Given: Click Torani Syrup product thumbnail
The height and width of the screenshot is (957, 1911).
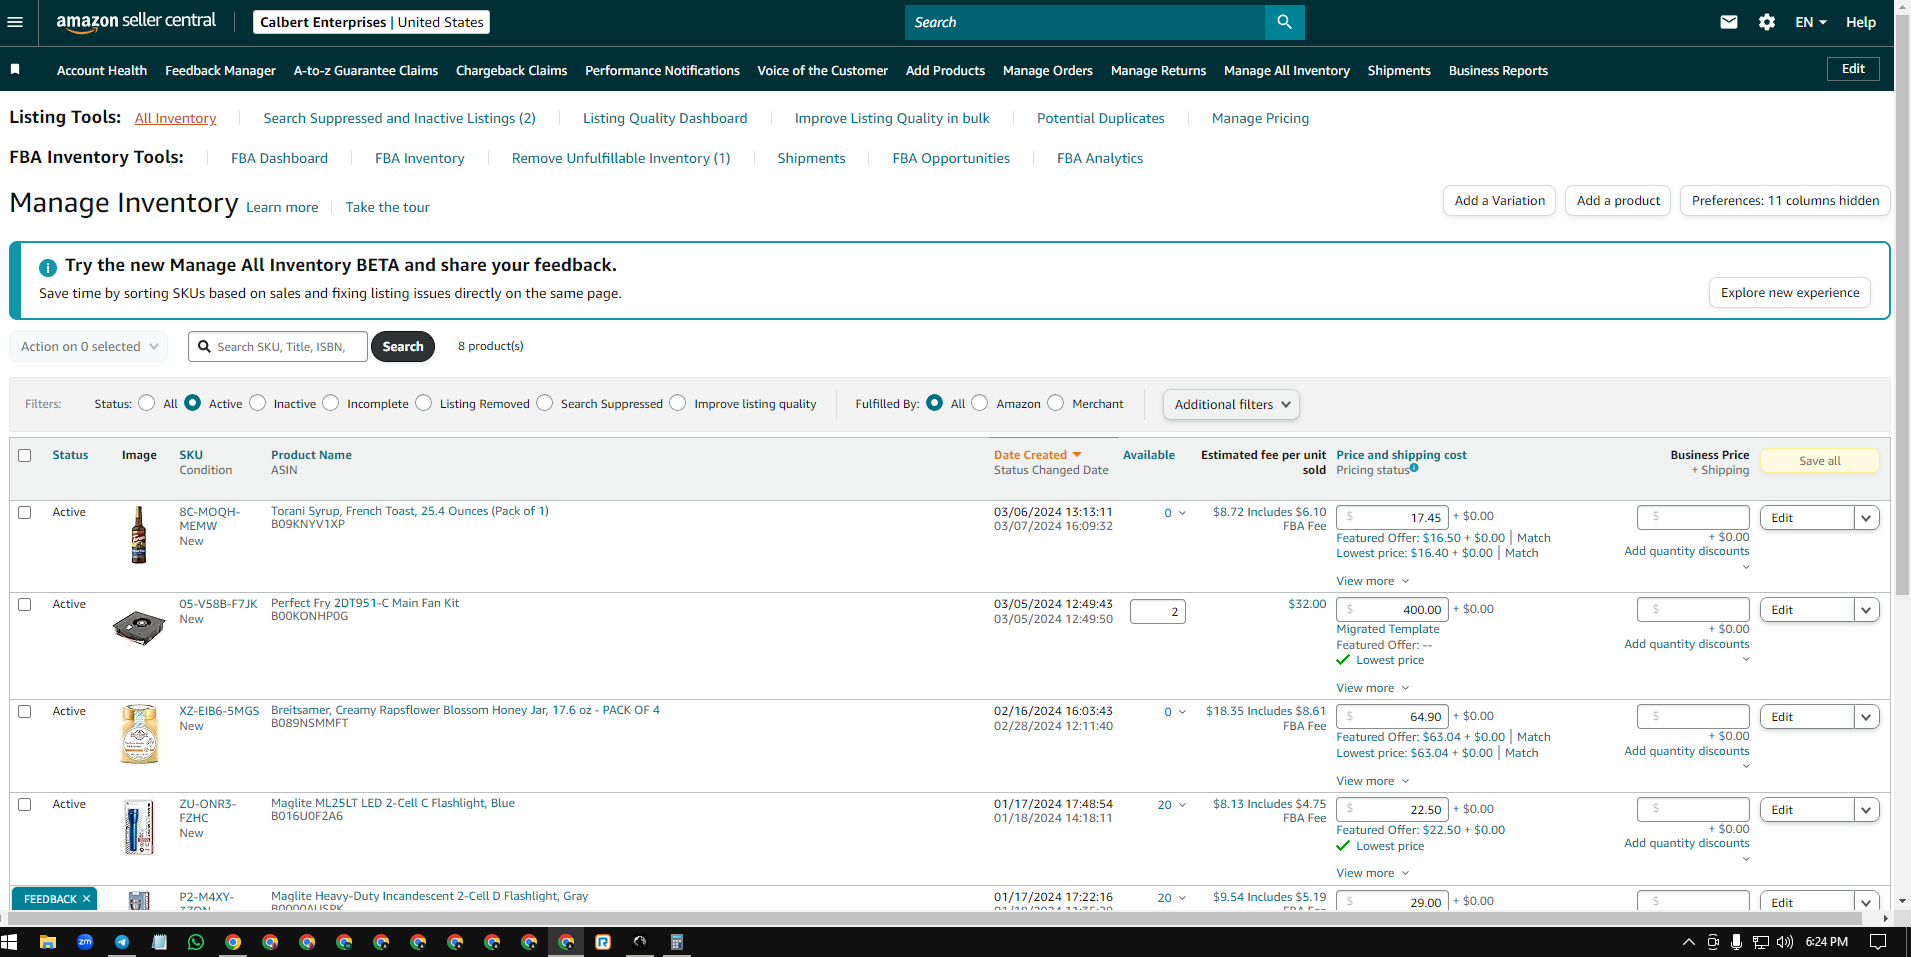Looking at the screenshot, I should tap(139, 535).
